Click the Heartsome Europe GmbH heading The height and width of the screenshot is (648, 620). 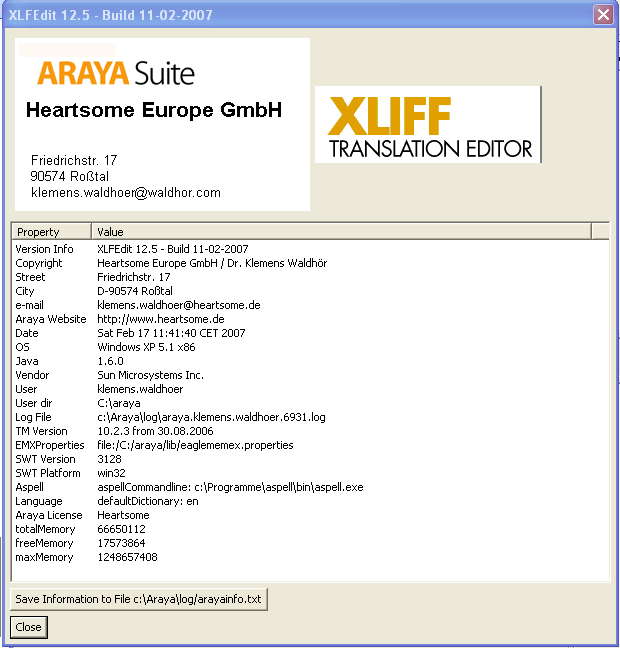153,110
